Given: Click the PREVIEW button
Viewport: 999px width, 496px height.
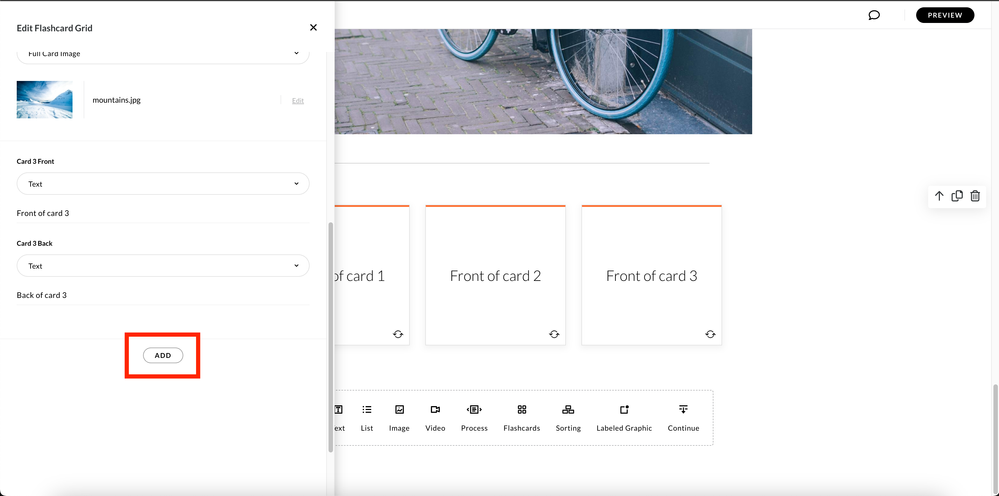Looking at the screenshot, I should [x=944, y=15].
